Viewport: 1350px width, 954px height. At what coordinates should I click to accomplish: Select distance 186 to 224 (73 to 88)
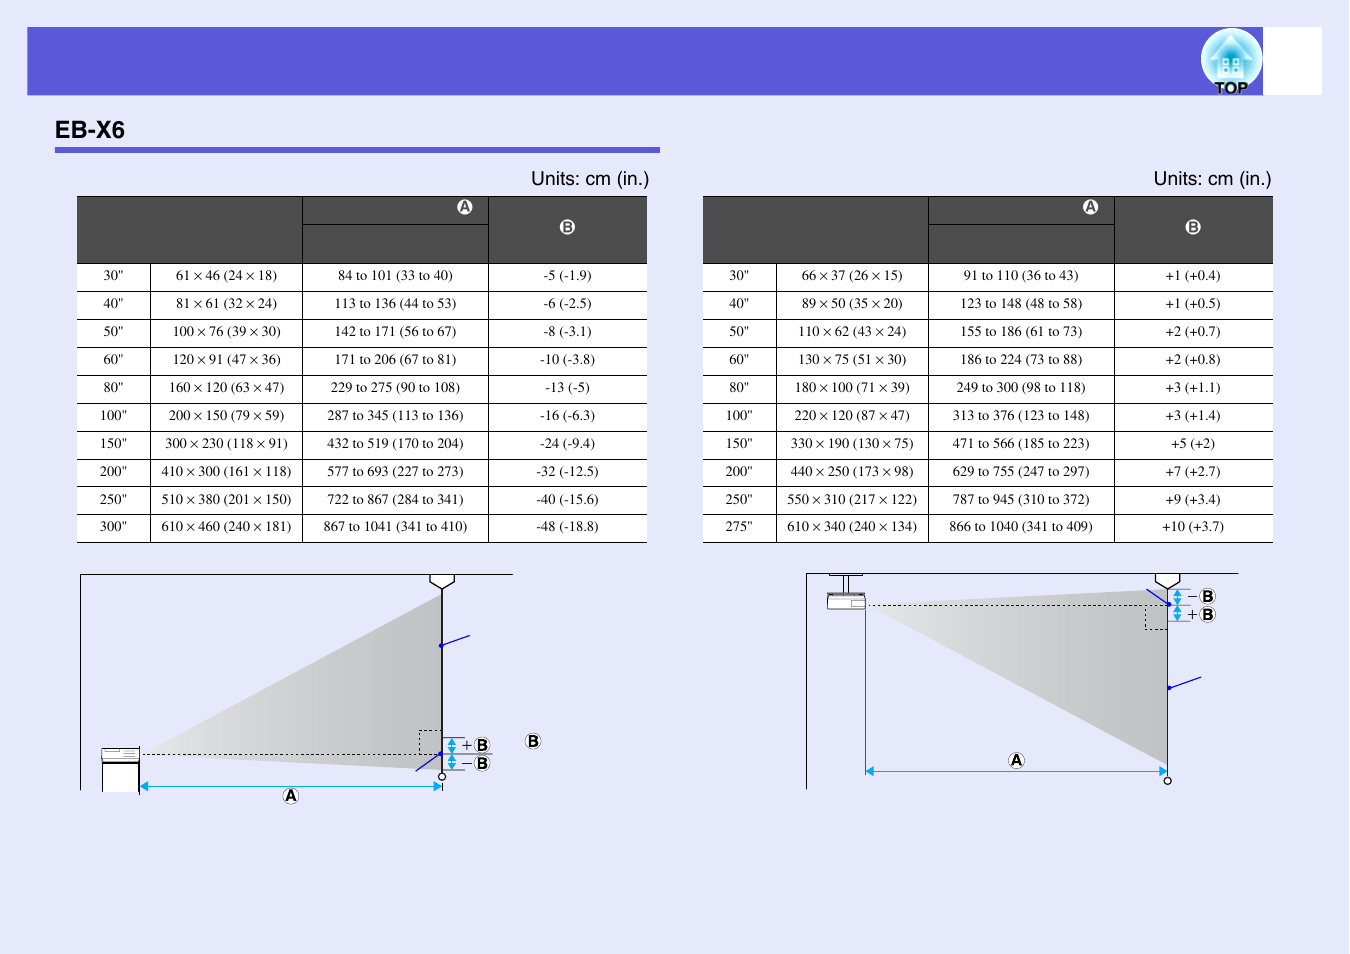tap(1021, 360)
